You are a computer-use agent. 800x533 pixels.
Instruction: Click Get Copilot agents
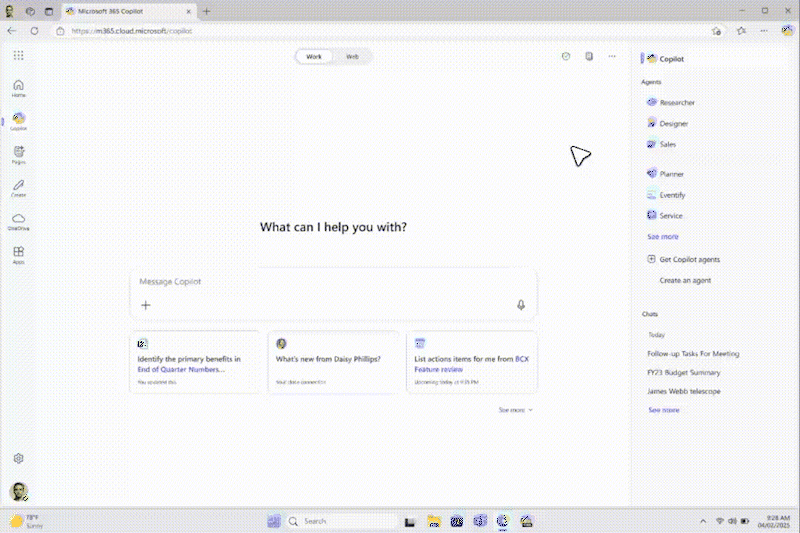click(x=684, y=259)
